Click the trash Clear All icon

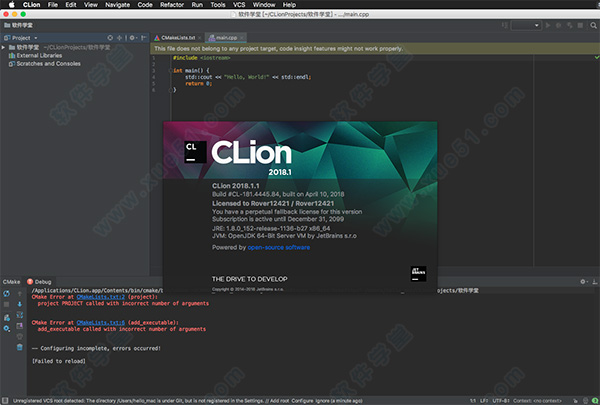(x=20, y=347)
